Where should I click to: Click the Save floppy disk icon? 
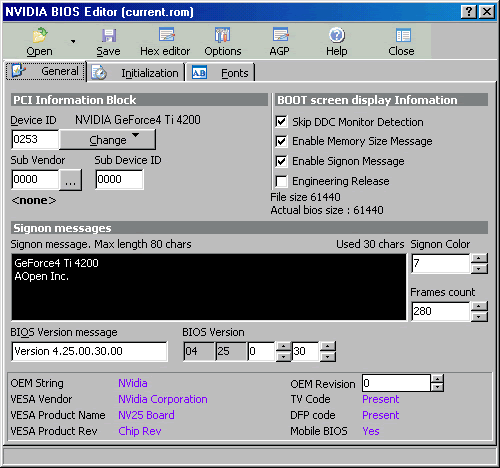click(x=109, y=35)
